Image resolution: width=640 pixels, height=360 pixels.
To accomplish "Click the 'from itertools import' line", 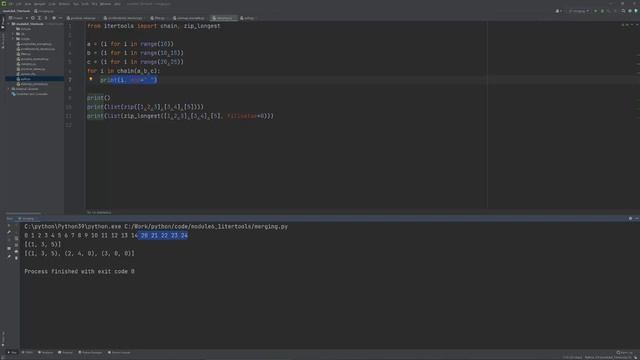I will click(153, 26).
